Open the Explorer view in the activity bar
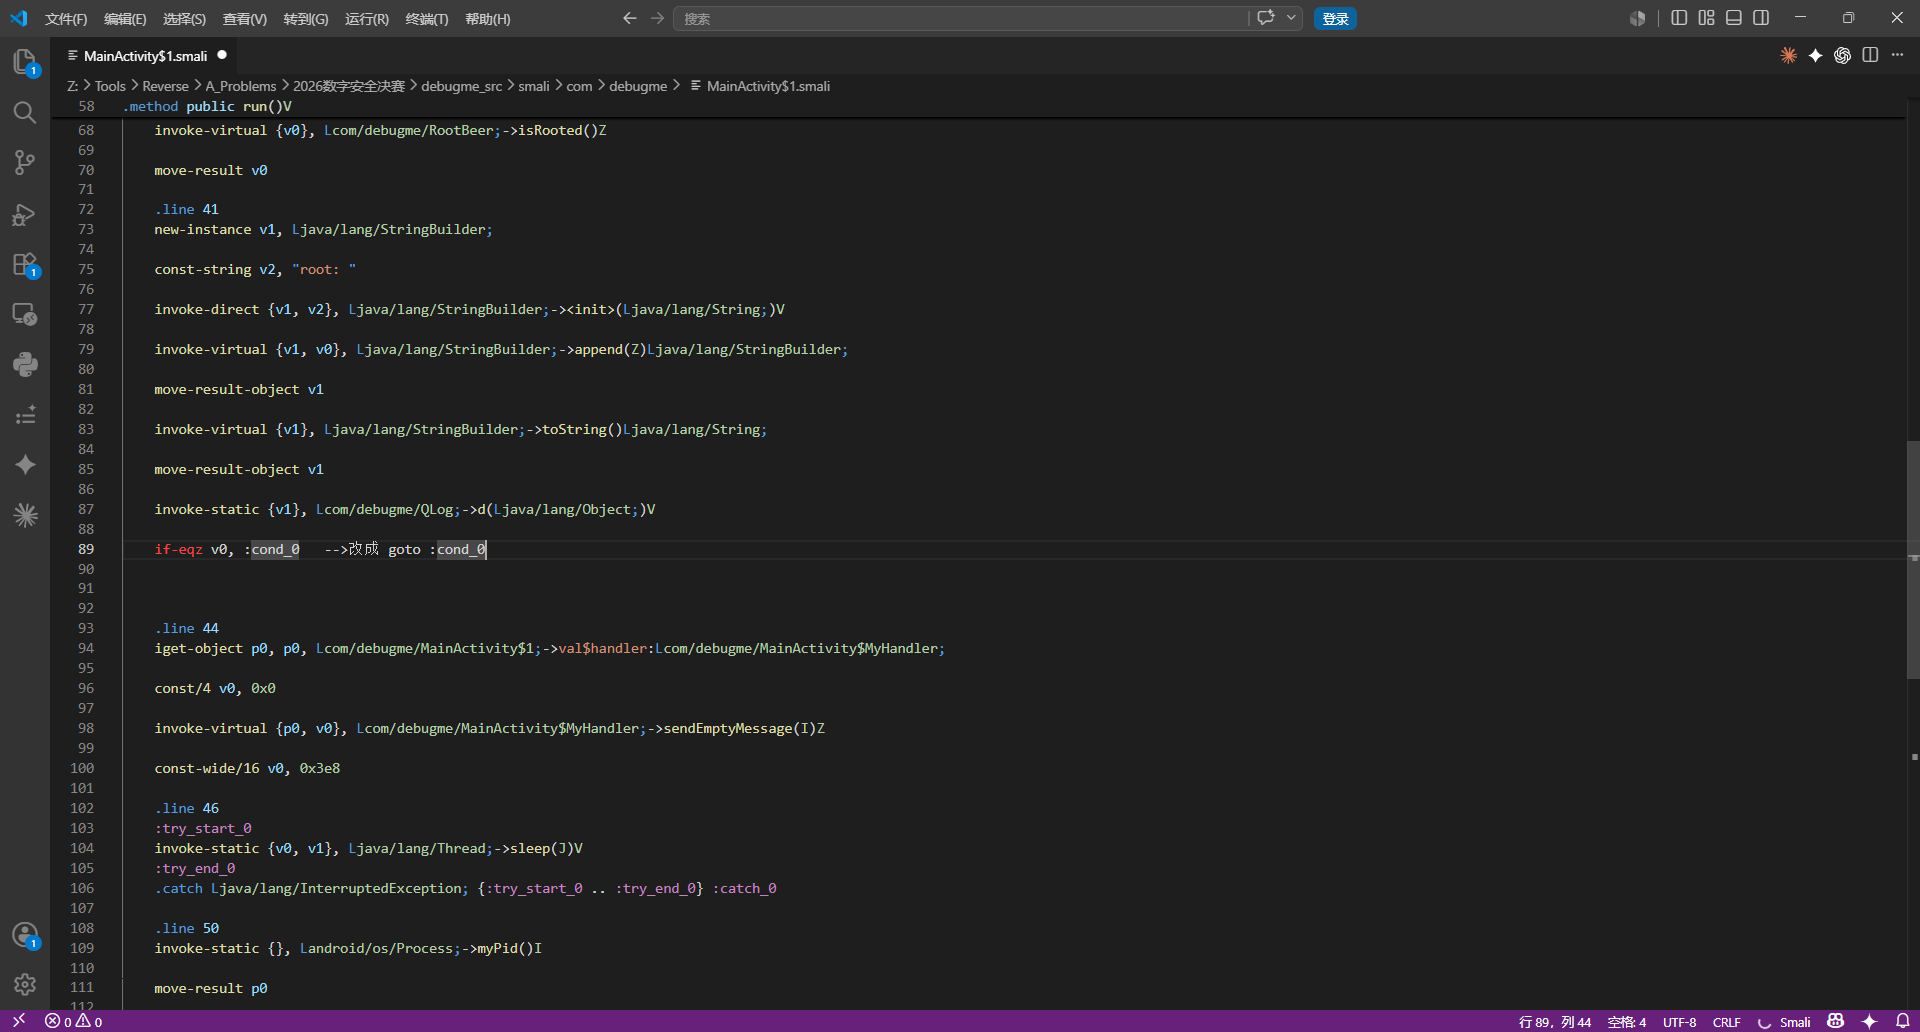1920x1032 pixels. (25, 62)
